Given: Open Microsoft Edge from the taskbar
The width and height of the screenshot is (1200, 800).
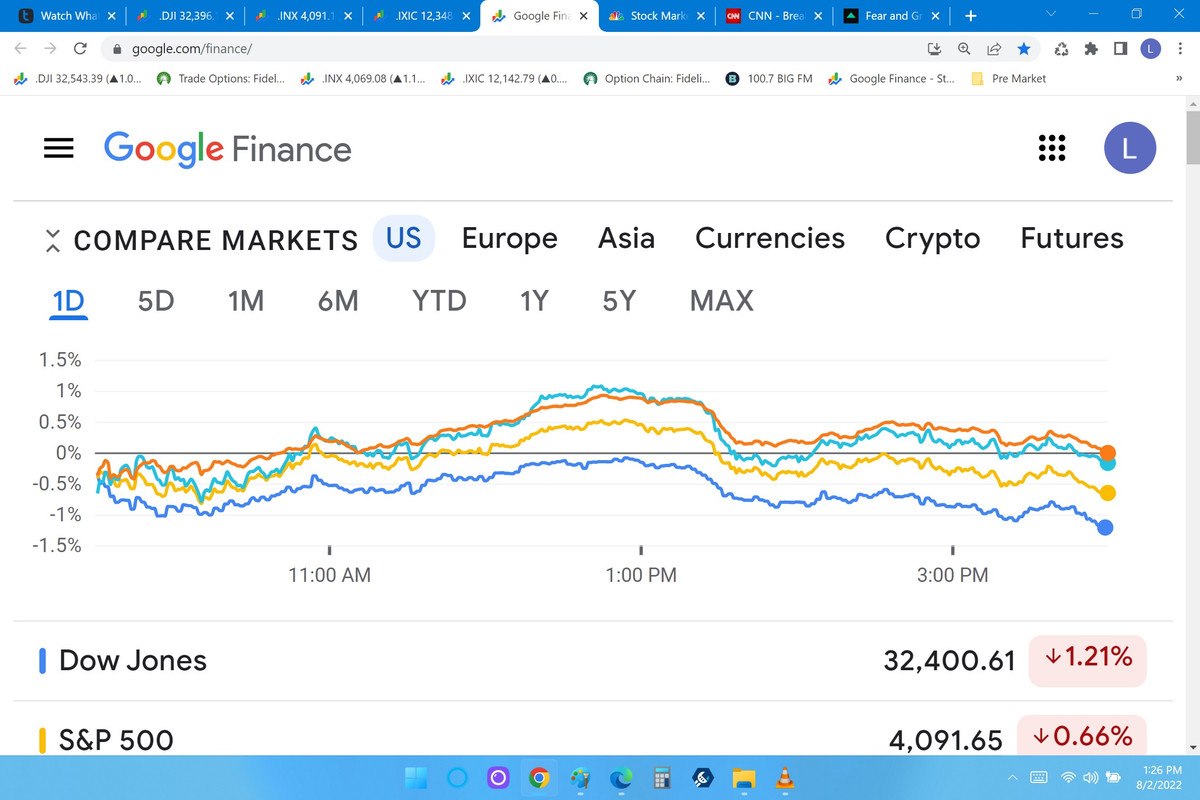Looking at the screenshot, I should point(621,777).
